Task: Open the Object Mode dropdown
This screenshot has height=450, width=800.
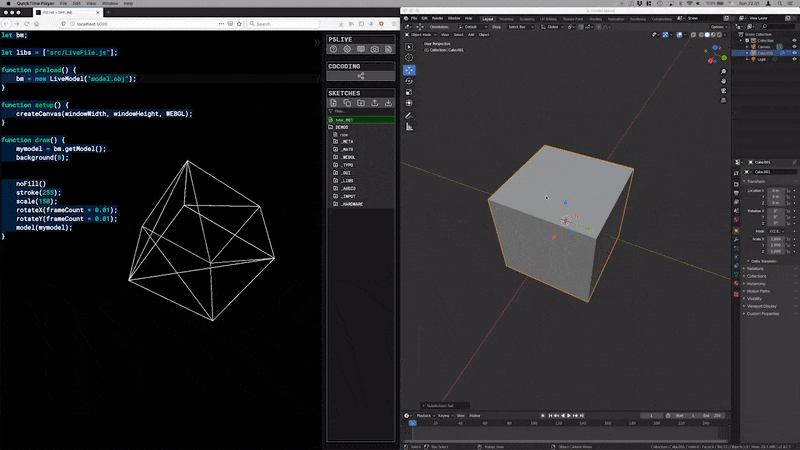Action: pos(421,35)
